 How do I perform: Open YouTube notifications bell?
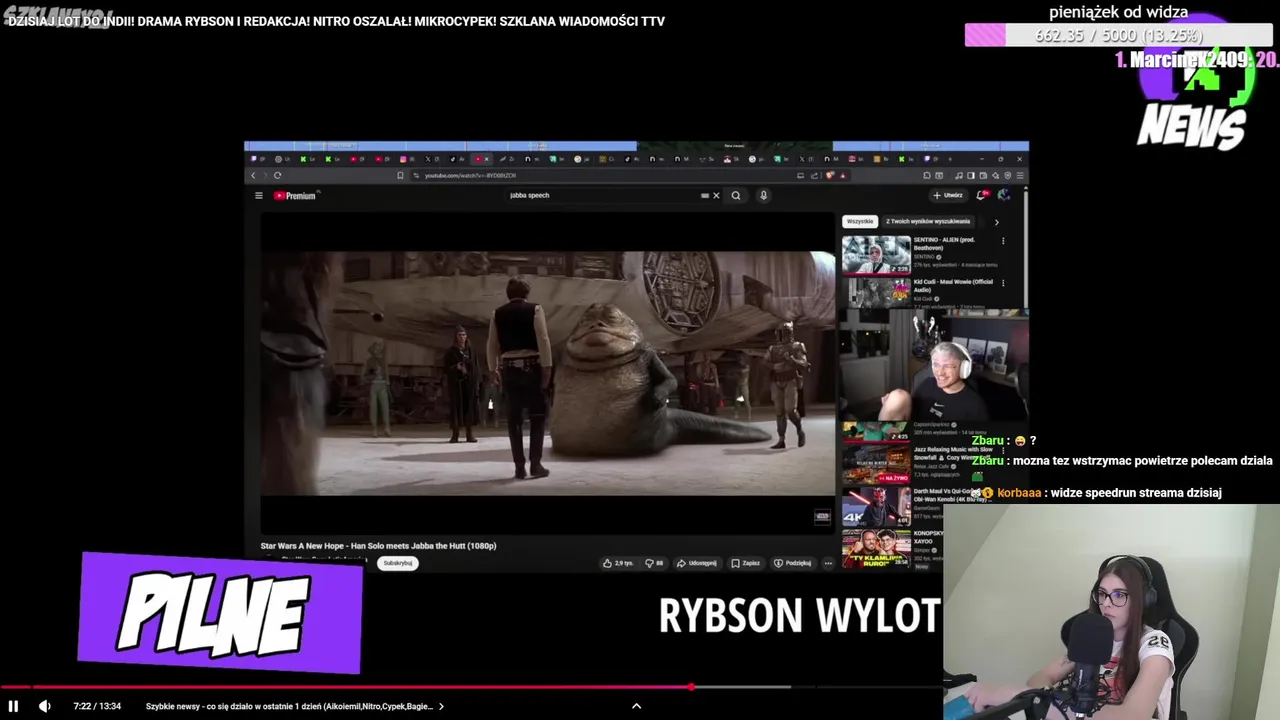coord(982,195)
